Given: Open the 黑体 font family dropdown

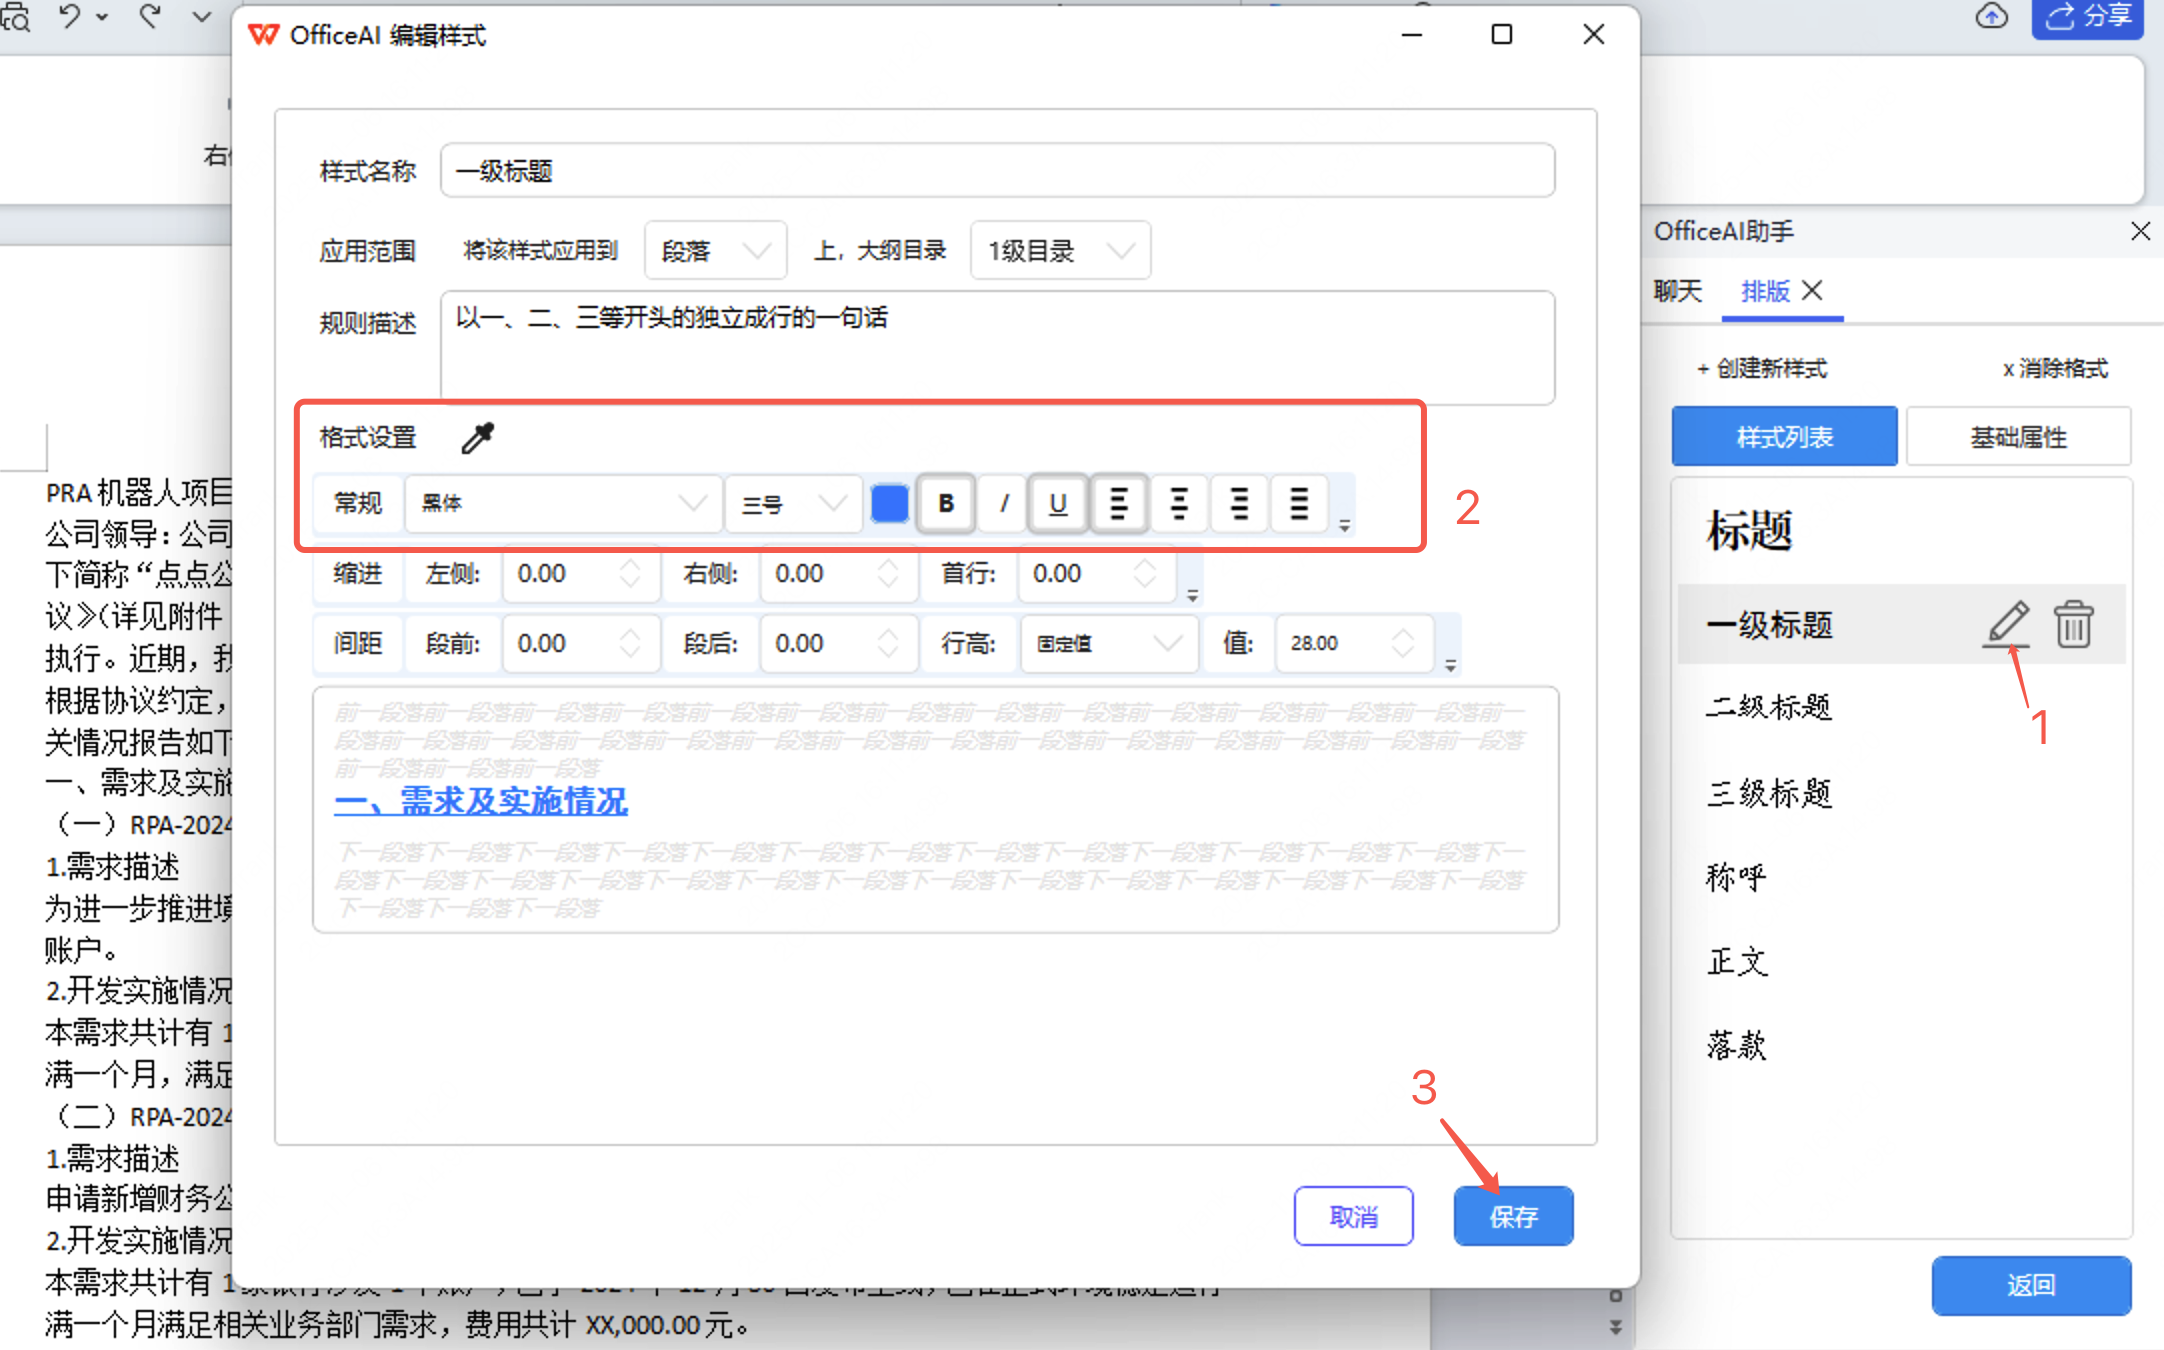Looking at the screenshot, I should tap(563, 504).
